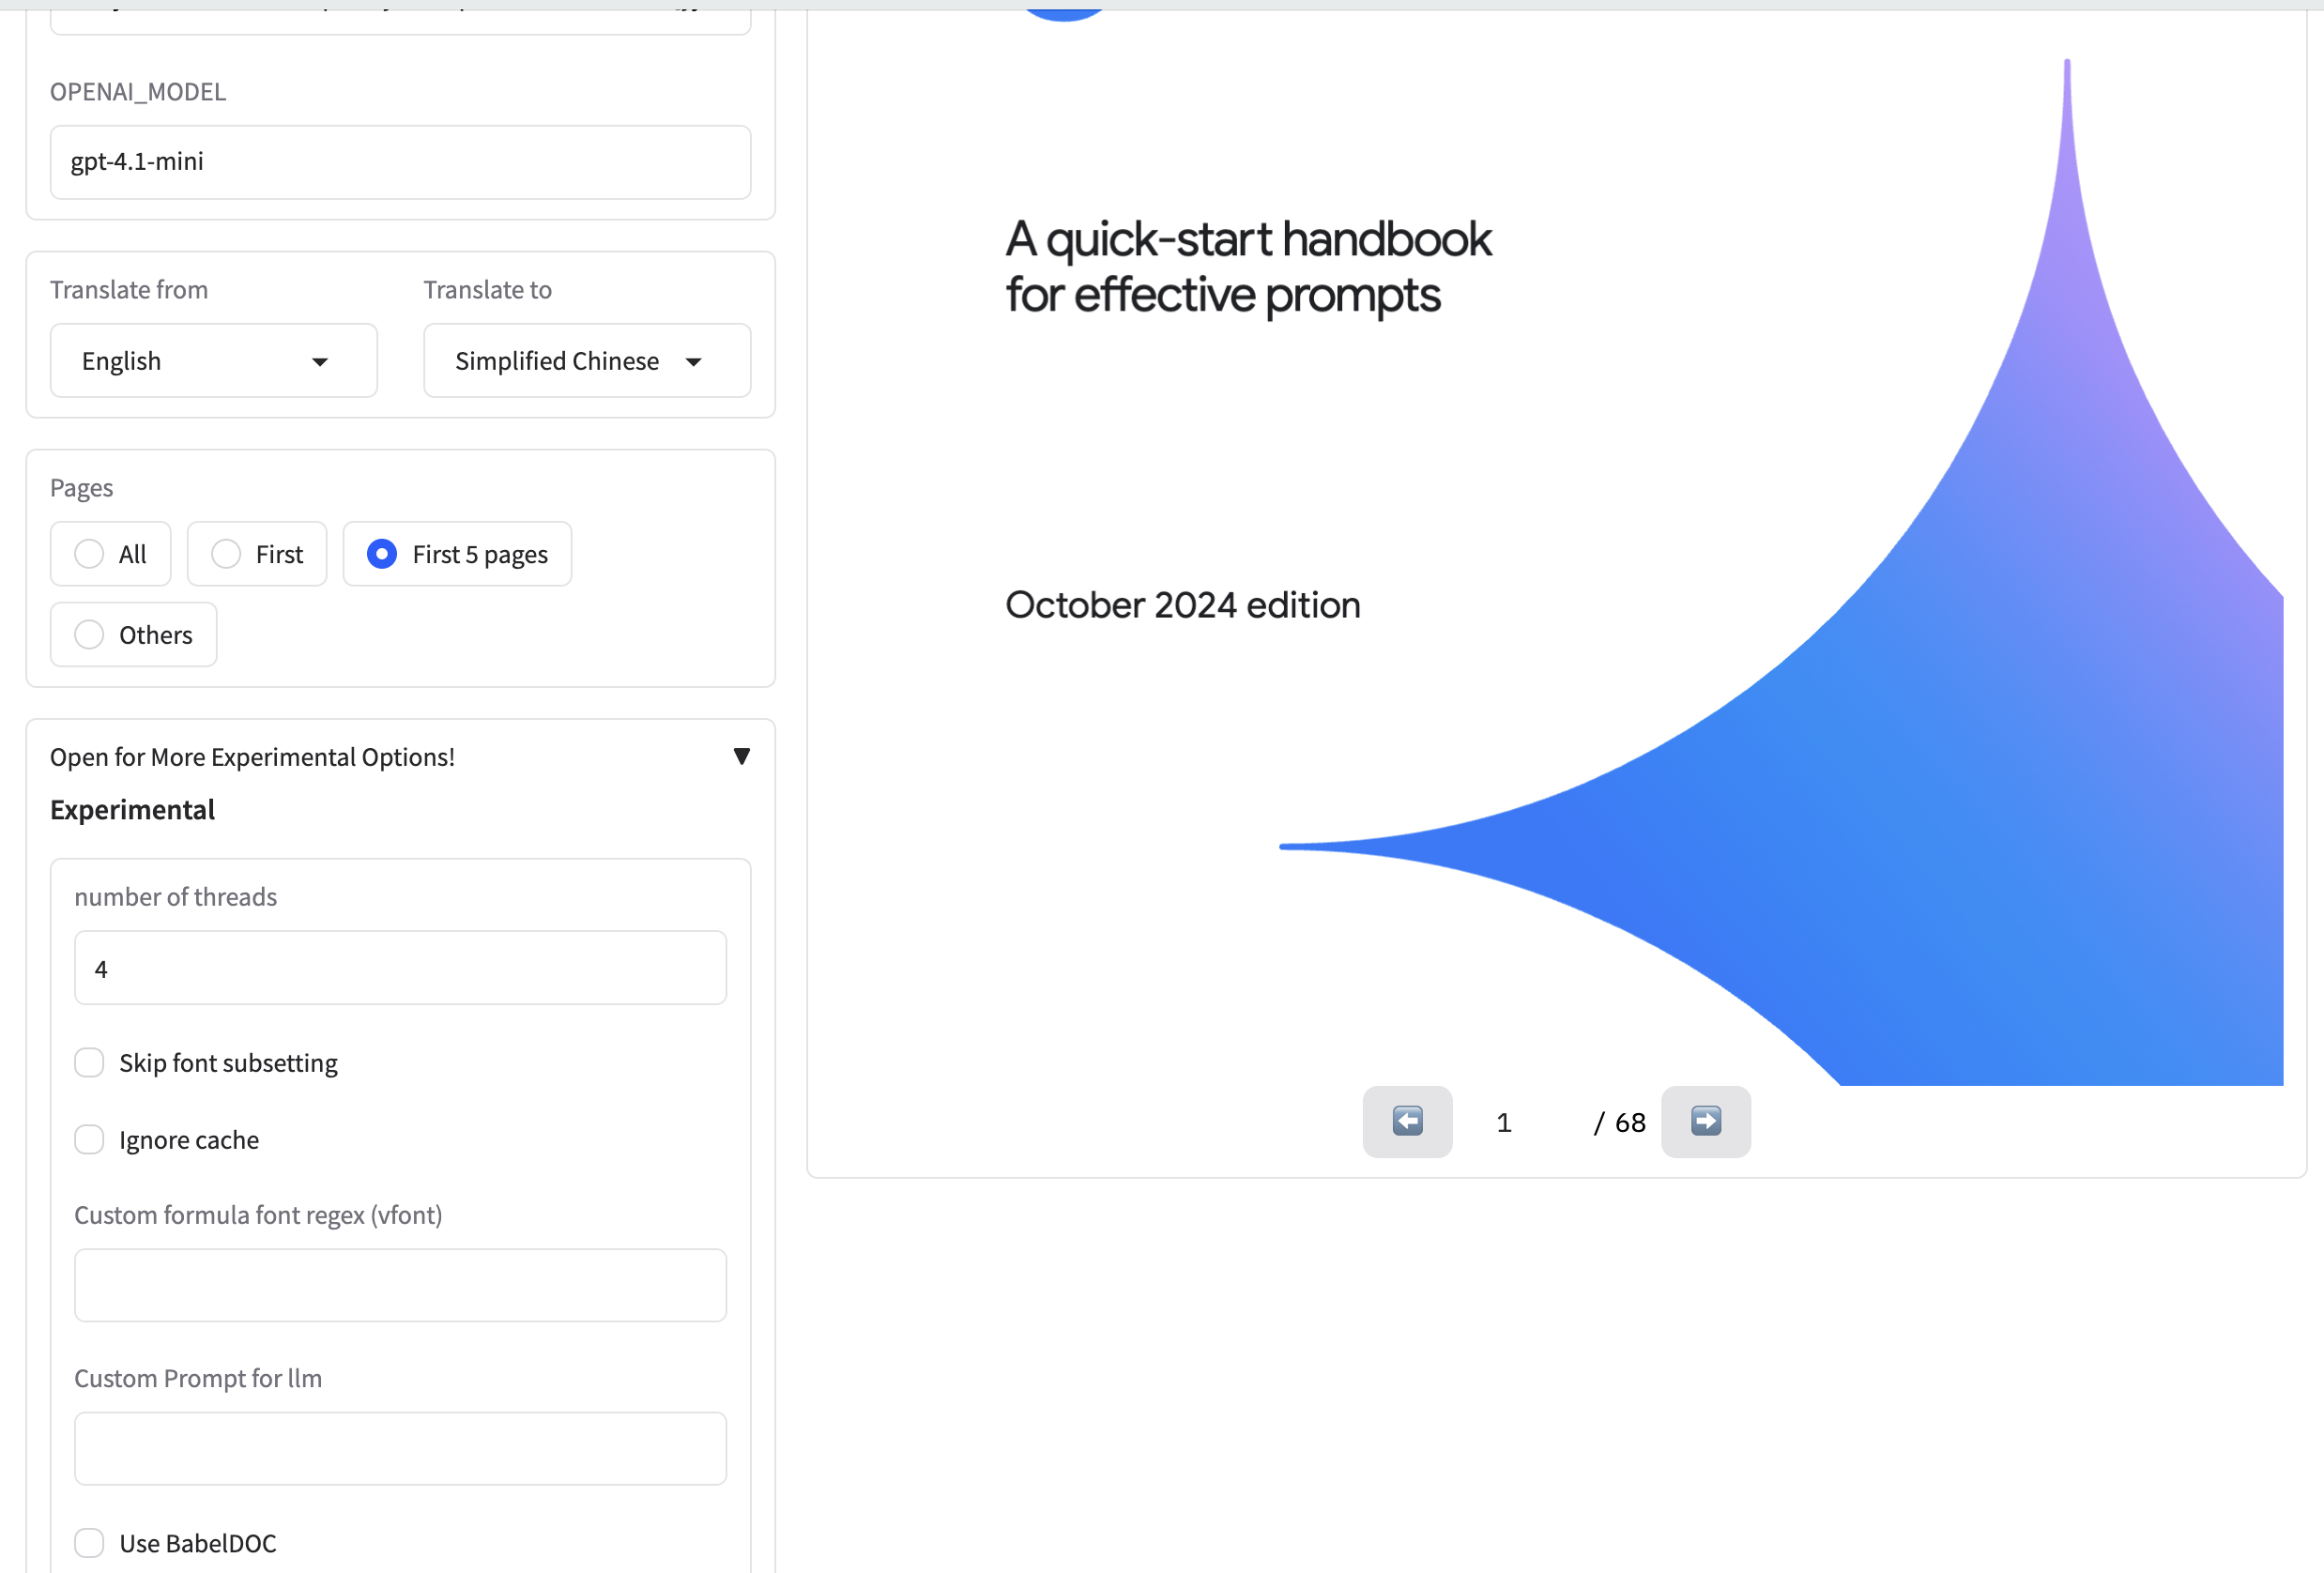Click the Pages section label
Screen dimensions: 2324x1573
point(82,488)
